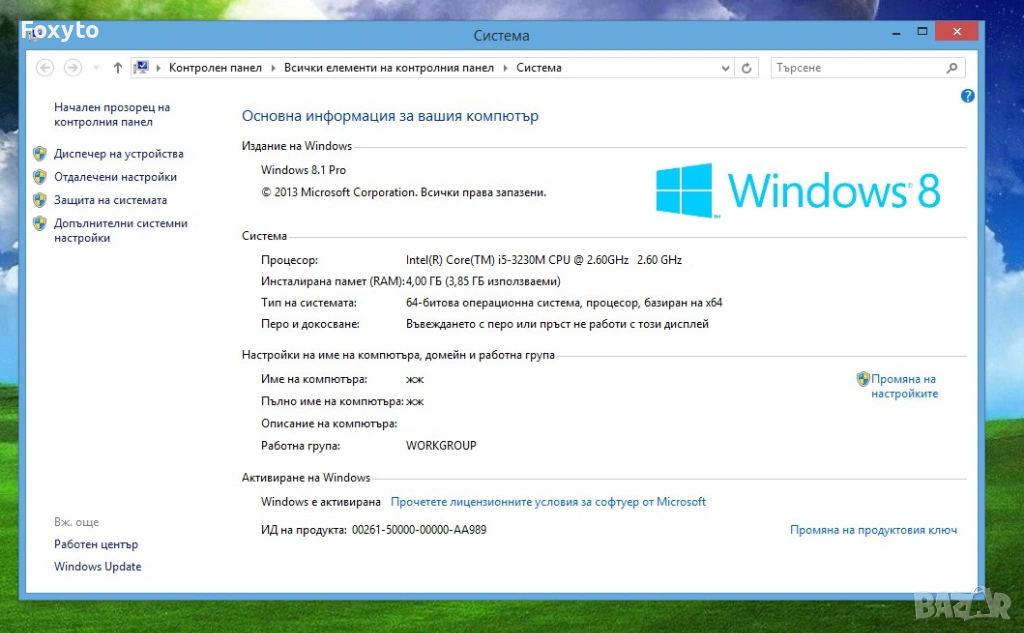1024x633 pixels.
Task: Minimize the Система window
Action: (897, 32)
